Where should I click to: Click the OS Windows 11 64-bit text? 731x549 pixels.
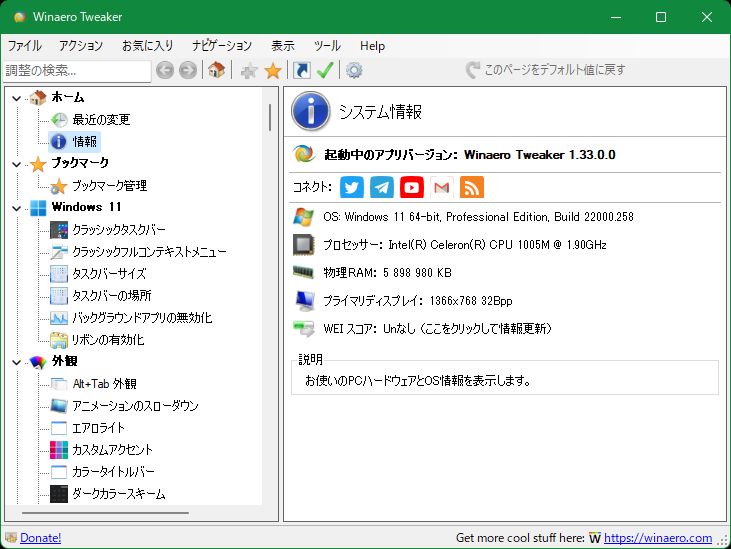[478, 217]
